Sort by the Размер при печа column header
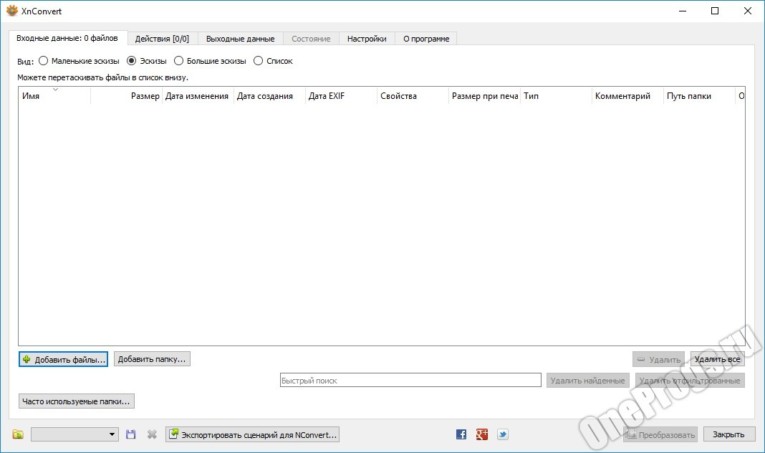The image size is (765, 453). (484, 96)
